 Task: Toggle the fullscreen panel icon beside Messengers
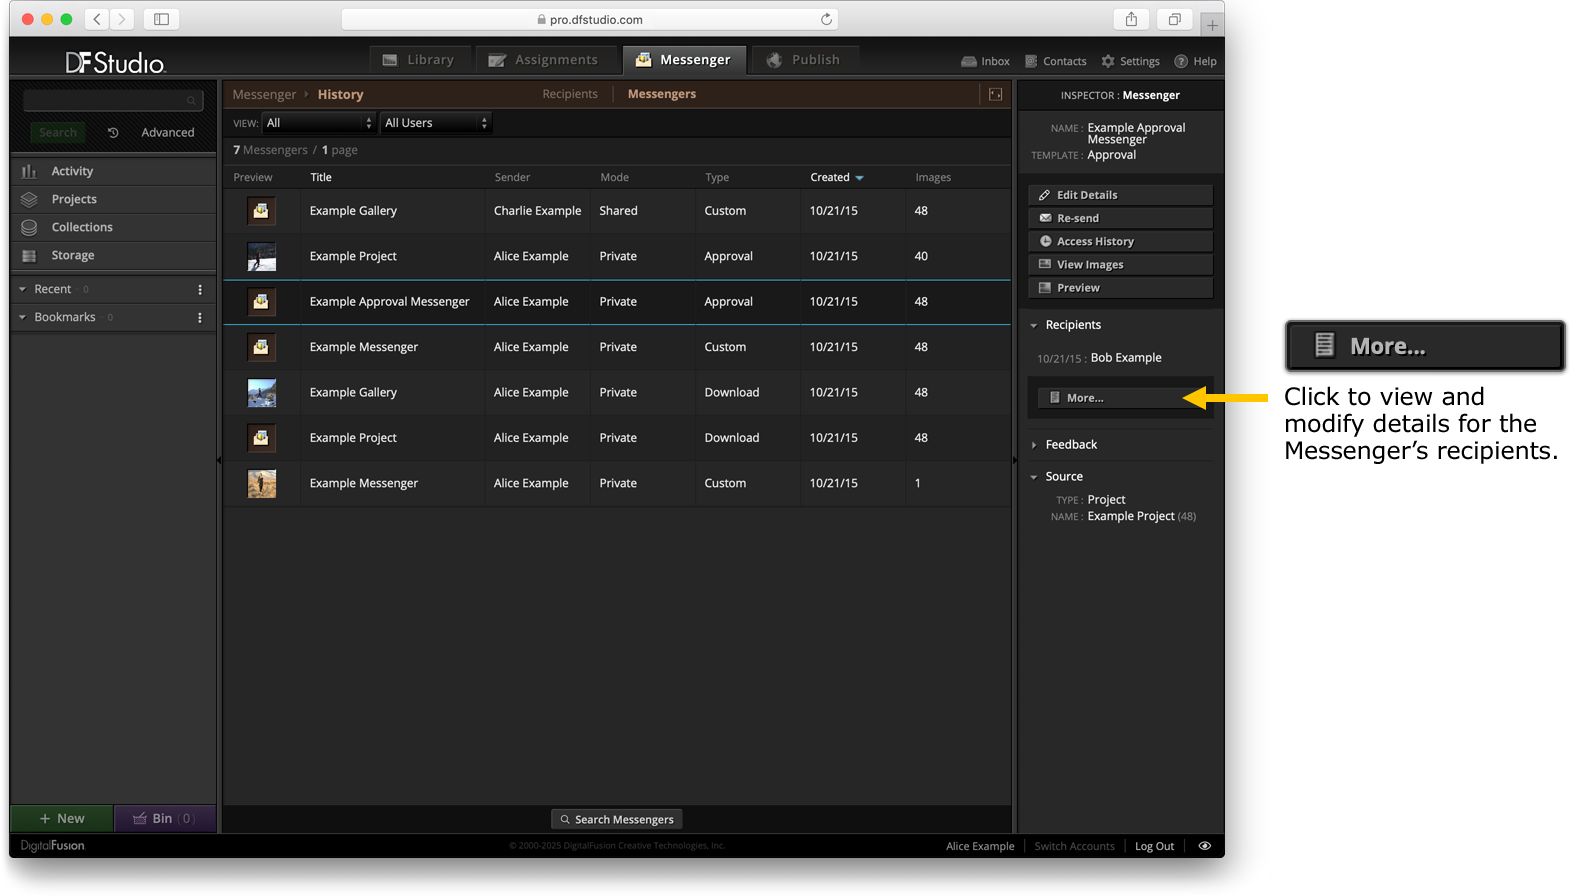coord(995,94)
